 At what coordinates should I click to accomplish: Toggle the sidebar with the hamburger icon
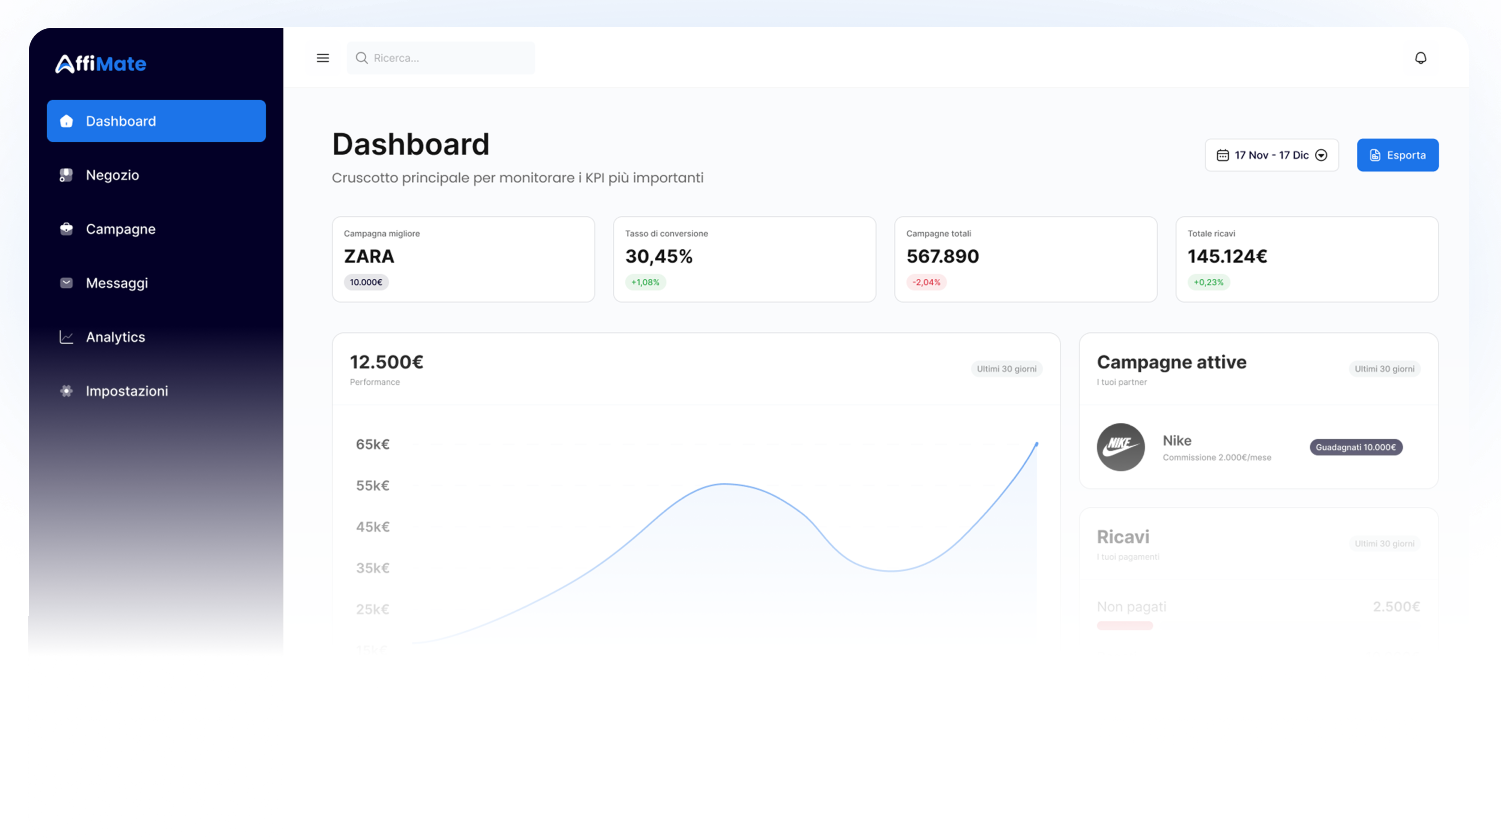pyautogui.click(x=322, y=57)
